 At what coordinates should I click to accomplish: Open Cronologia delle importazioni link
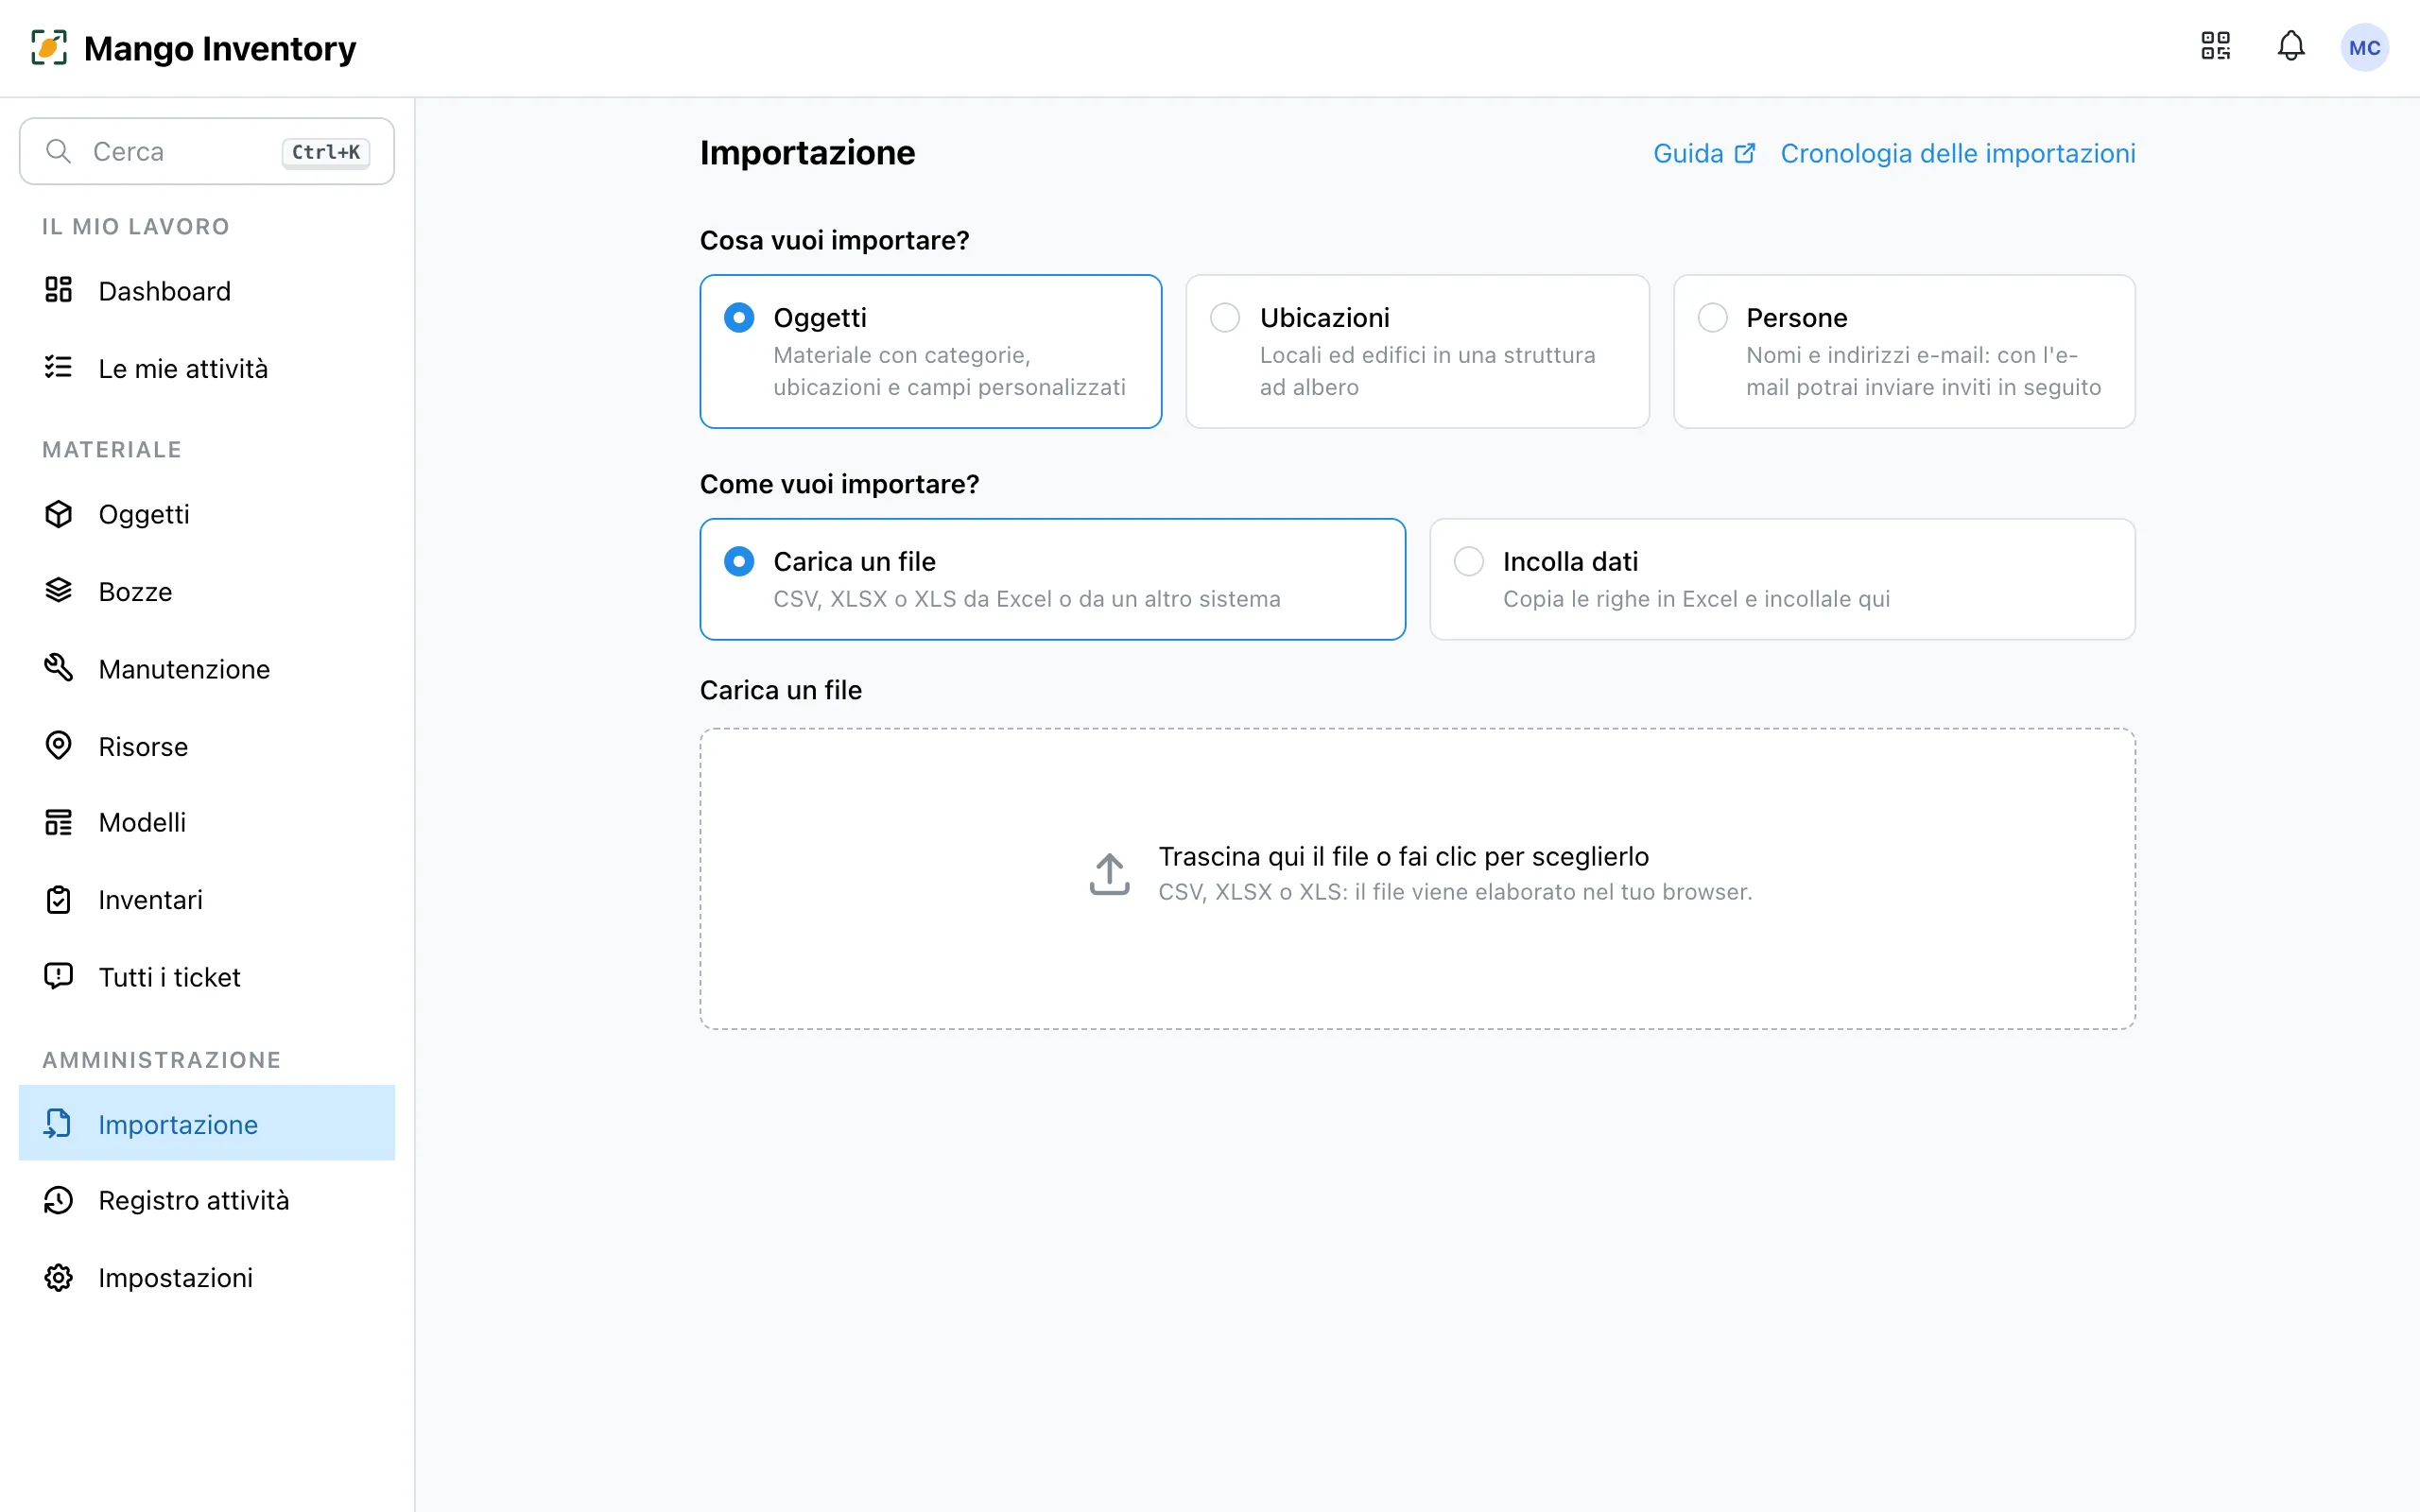(x=1957, y=153)
